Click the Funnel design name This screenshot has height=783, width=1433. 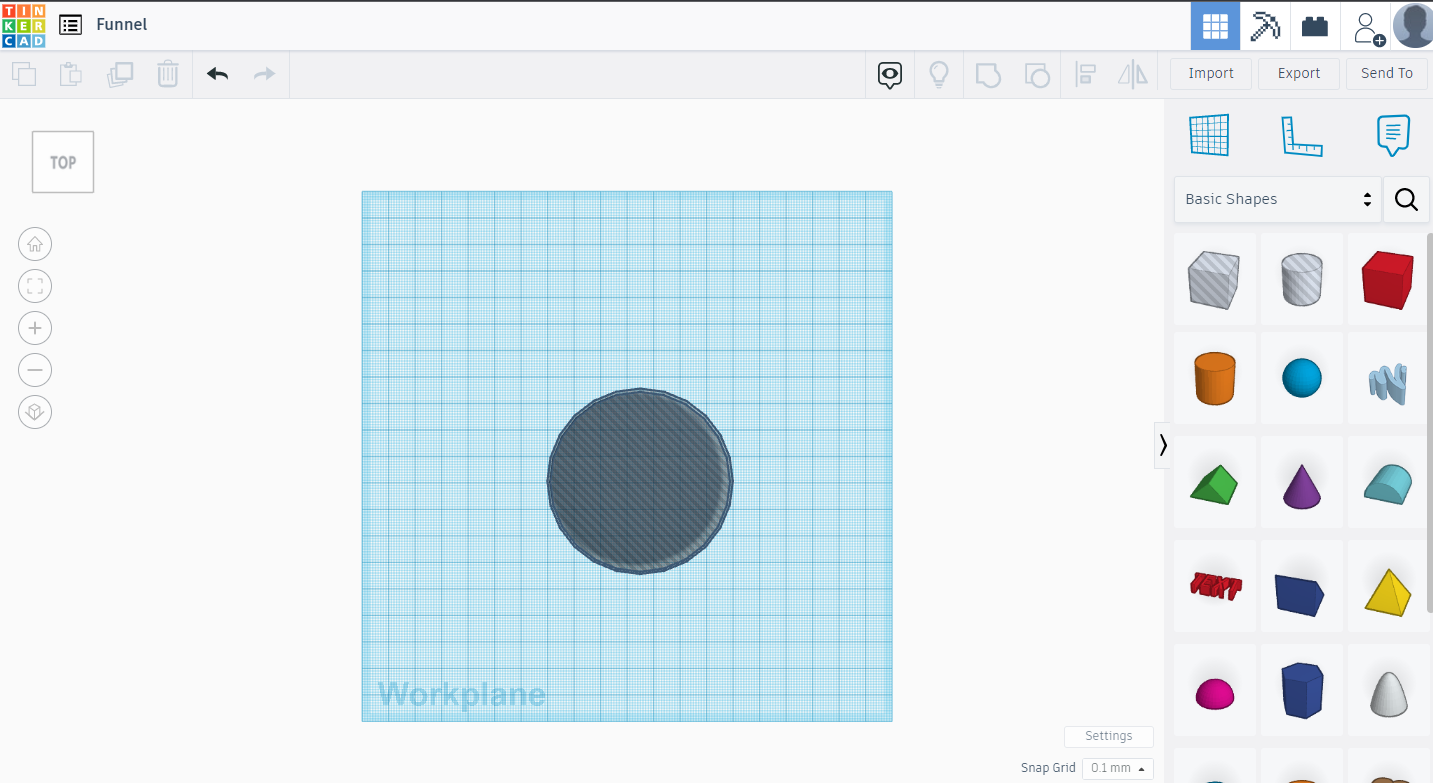click(122, 25)
